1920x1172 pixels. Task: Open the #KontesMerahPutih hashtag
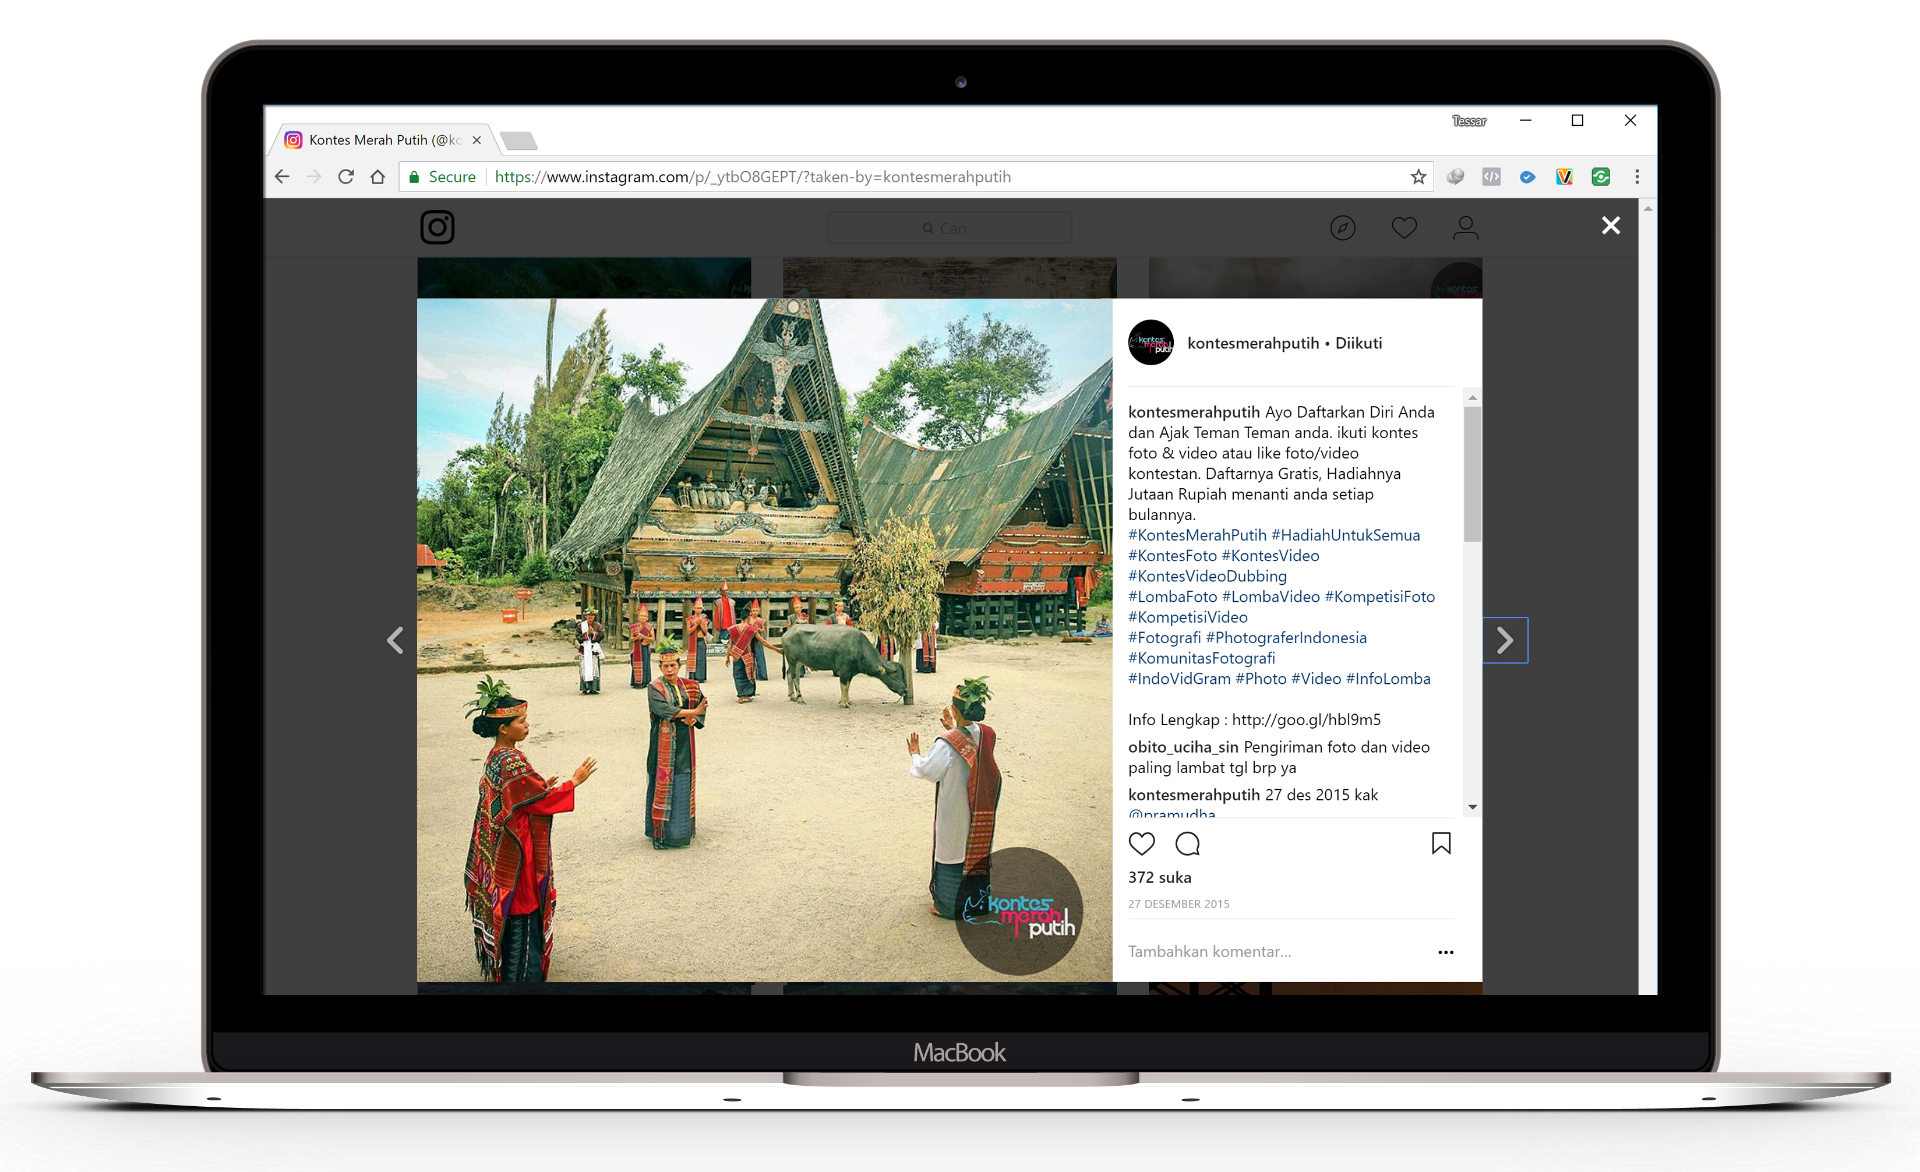(x=1197, y=535)
